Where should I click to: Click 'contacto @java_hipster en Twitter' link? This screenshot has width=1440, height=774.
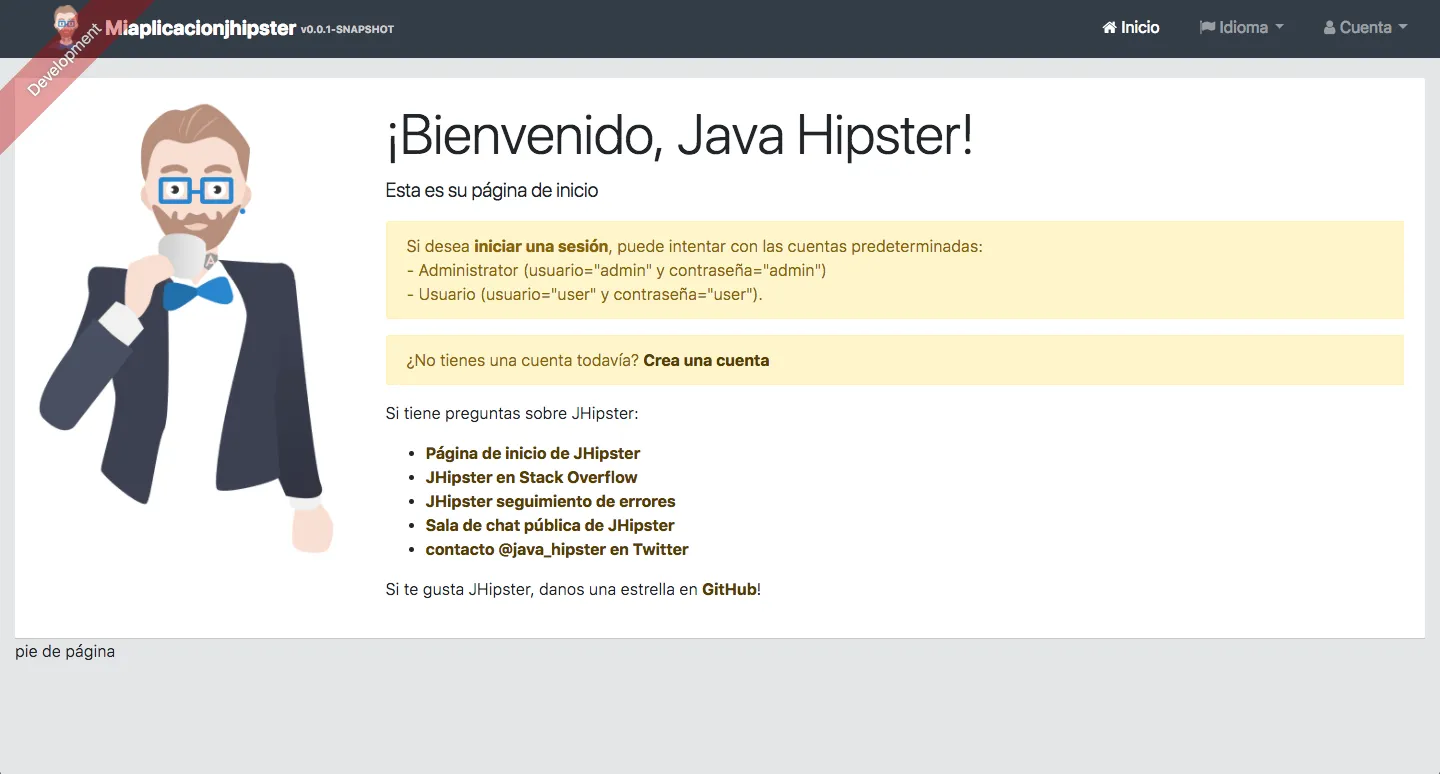(x=557, y=549)
